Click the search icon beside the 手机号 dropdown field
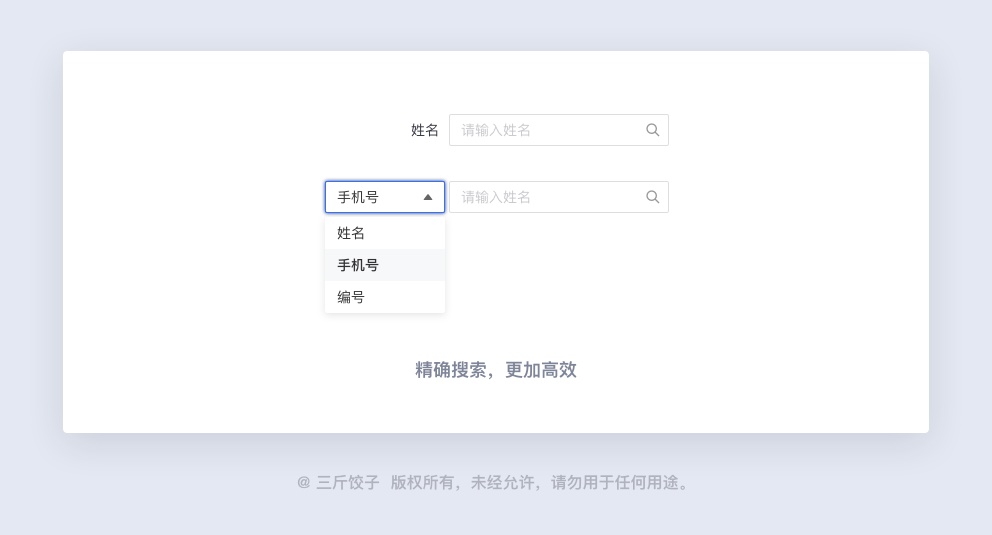The image size is (992, 535). 652,197
